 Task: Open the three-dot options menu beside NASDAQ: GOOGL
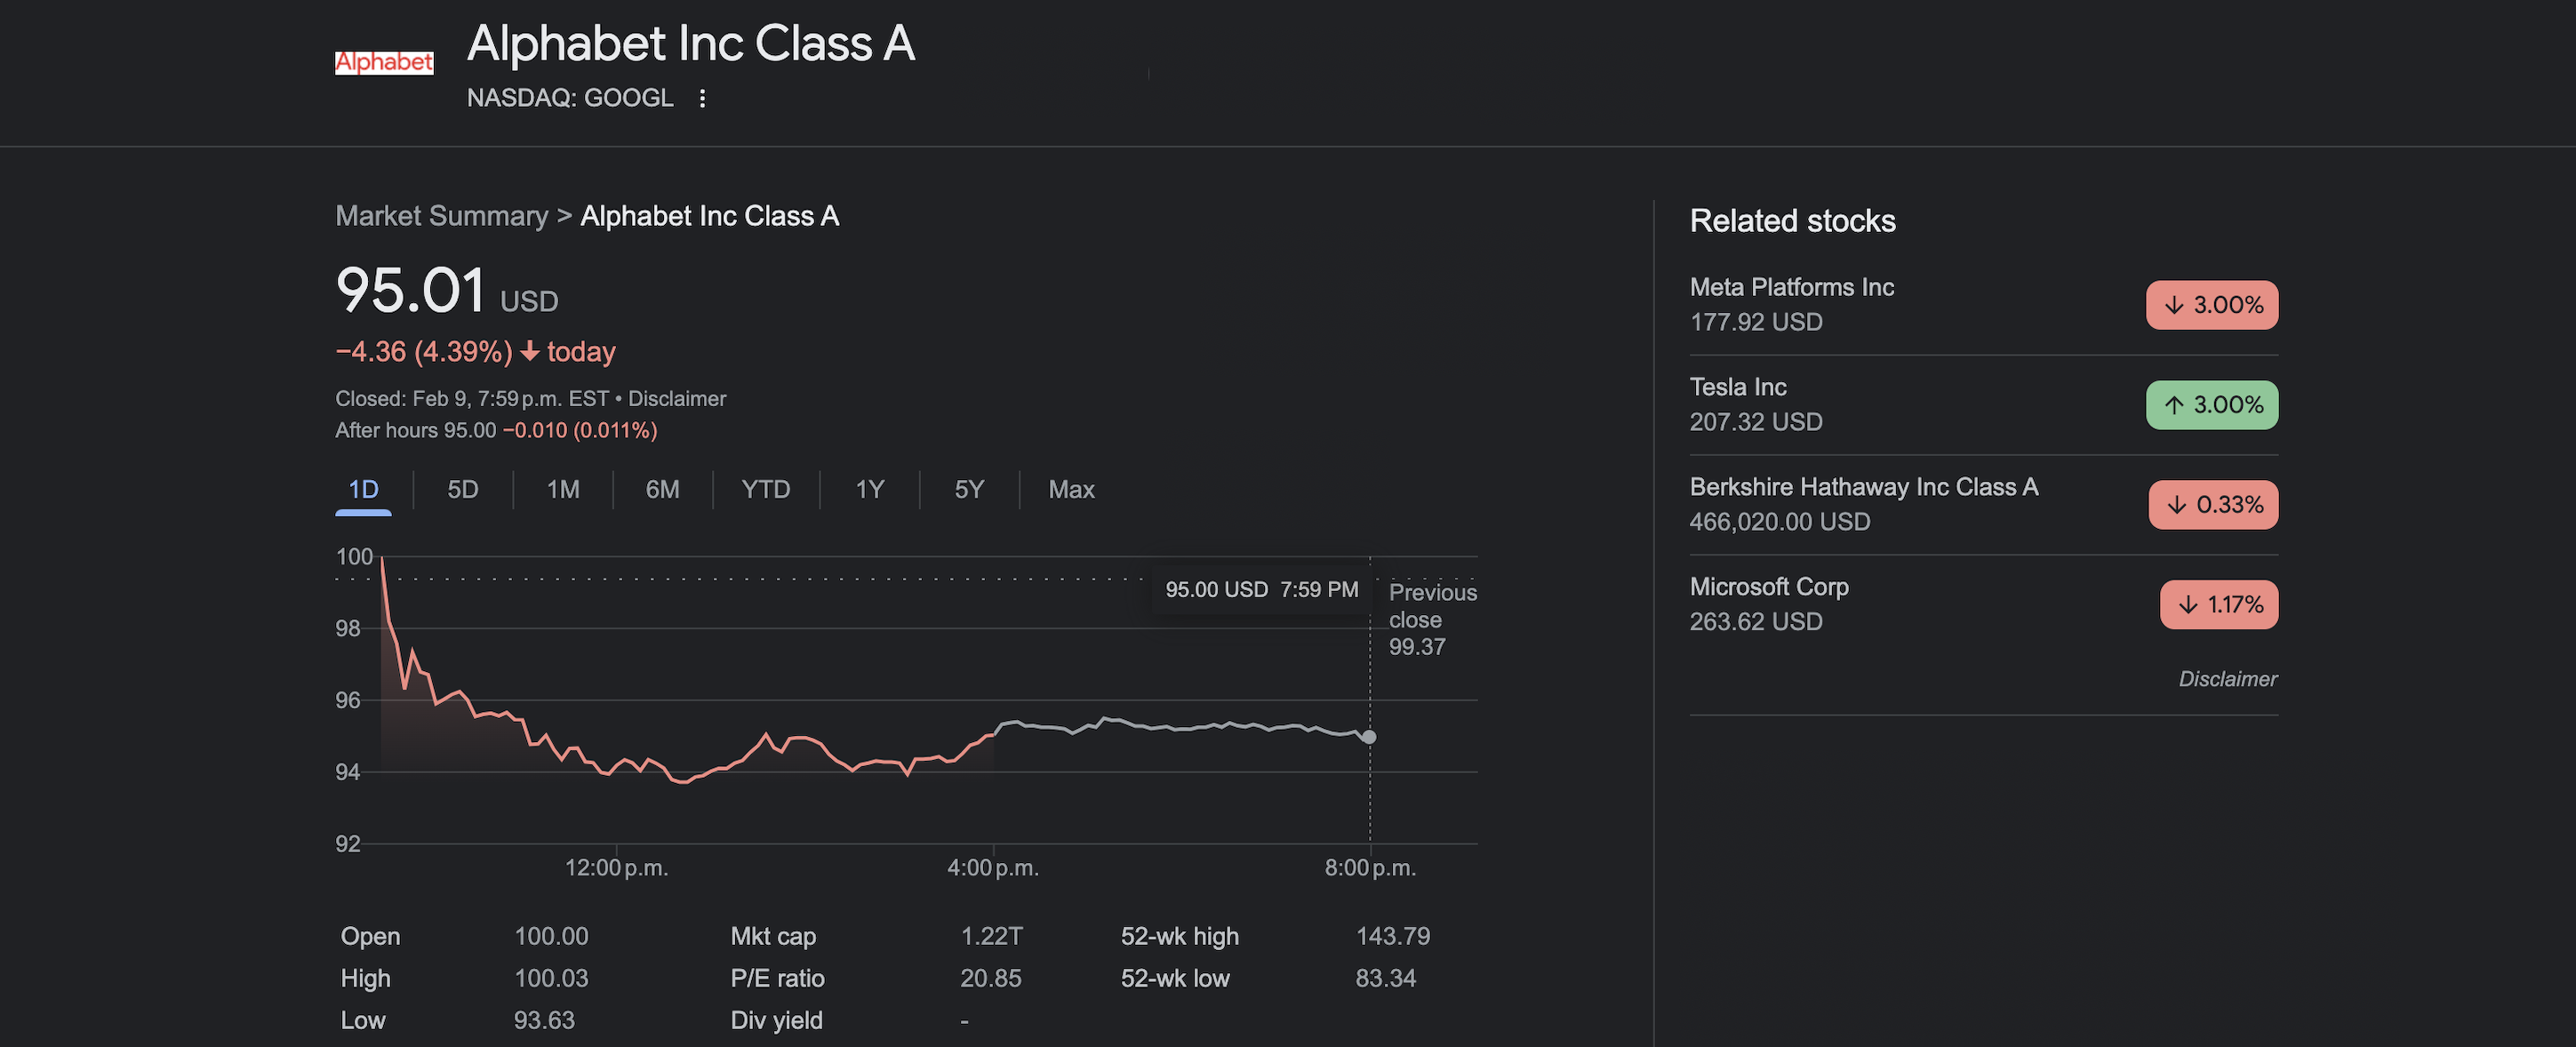(x=702, y=98)
